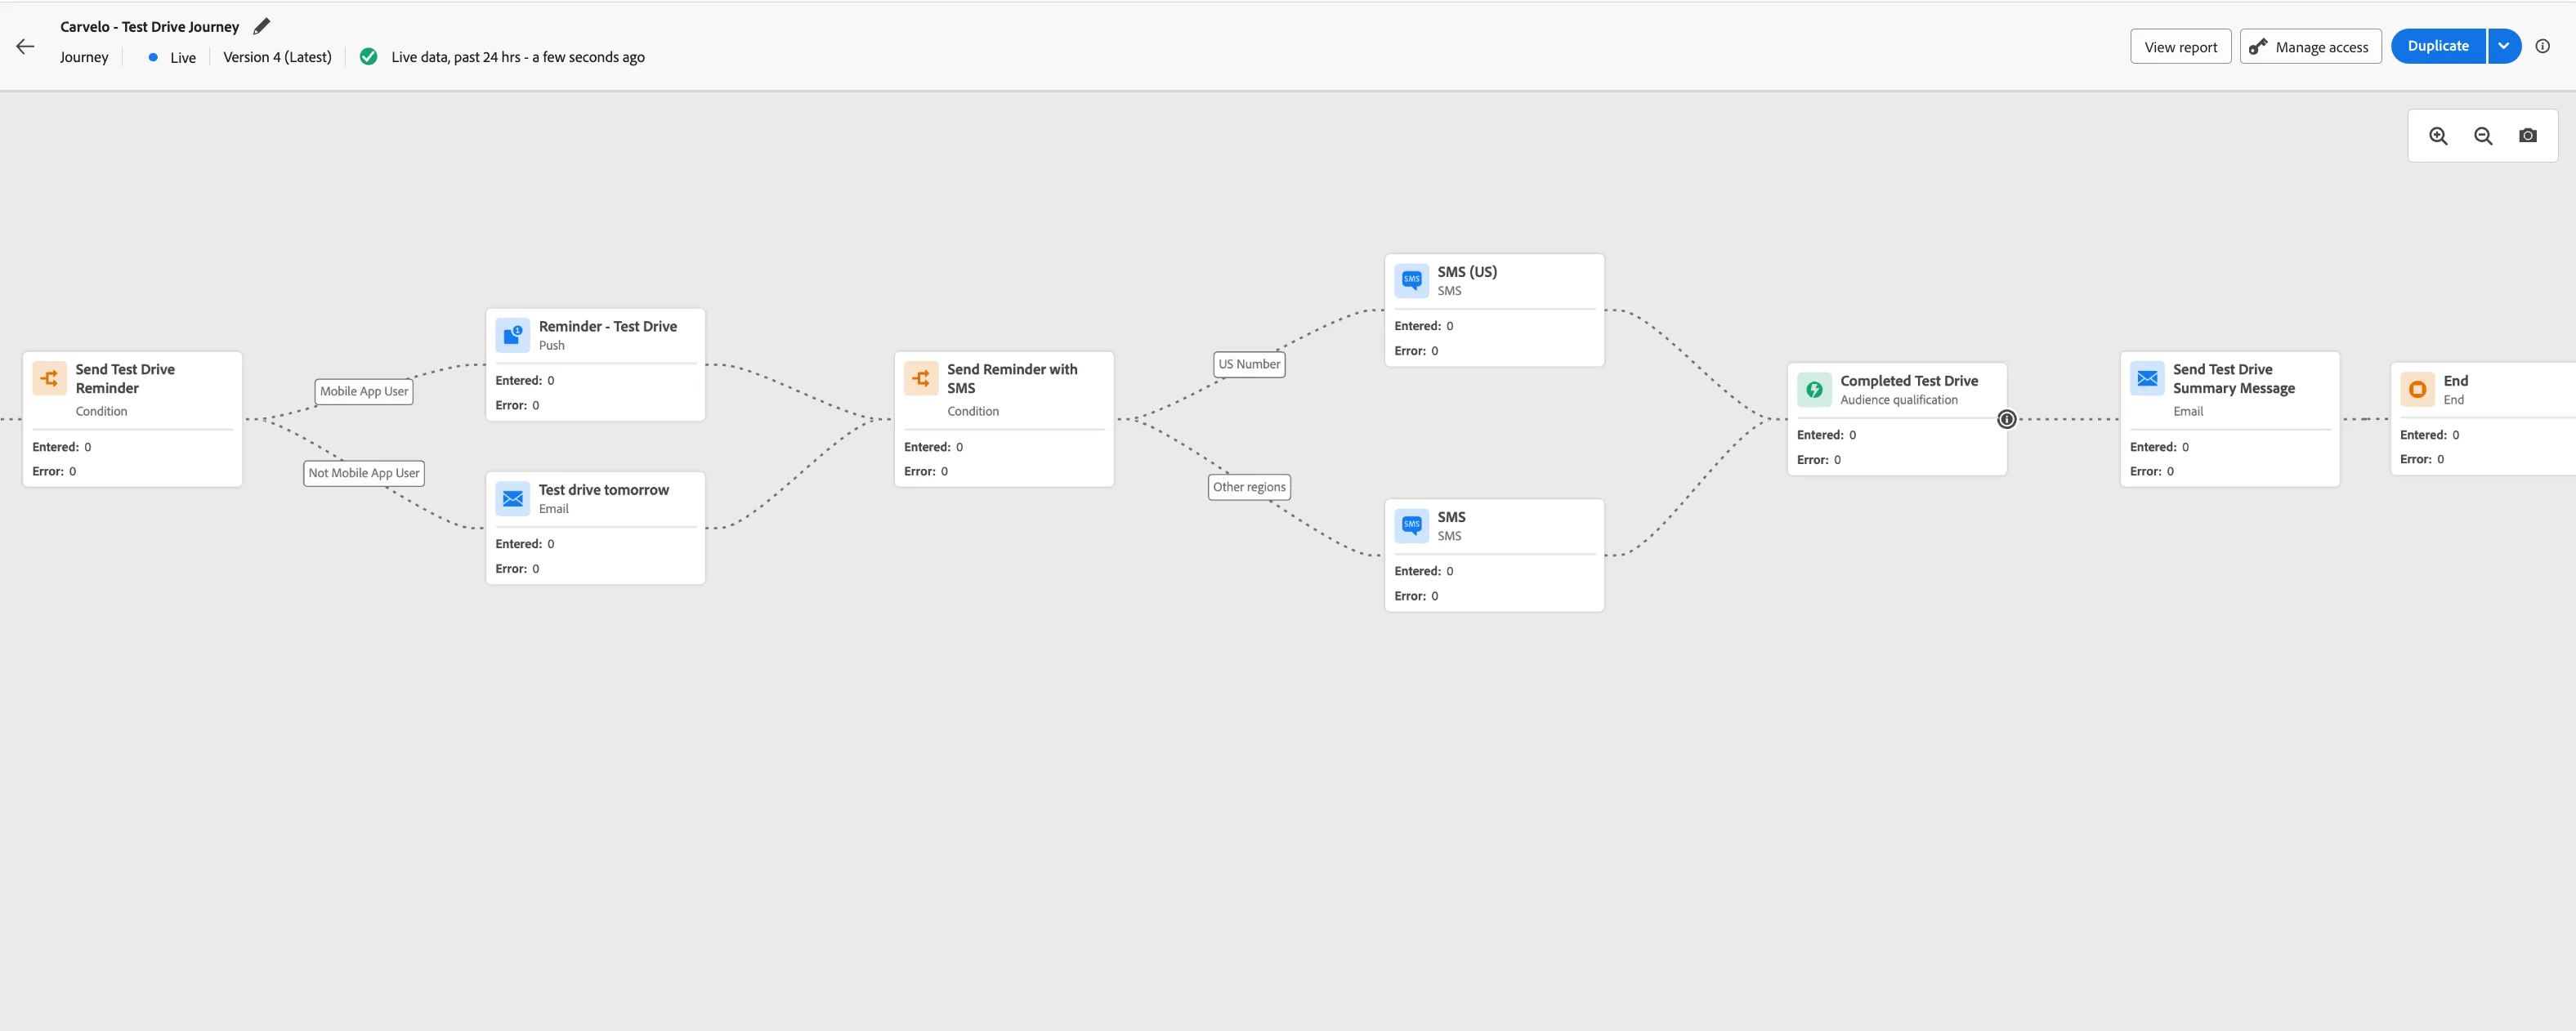This screenshot has width=2576, height=1031.
Task: Click the Live status indicator
Action: point(172,57)
